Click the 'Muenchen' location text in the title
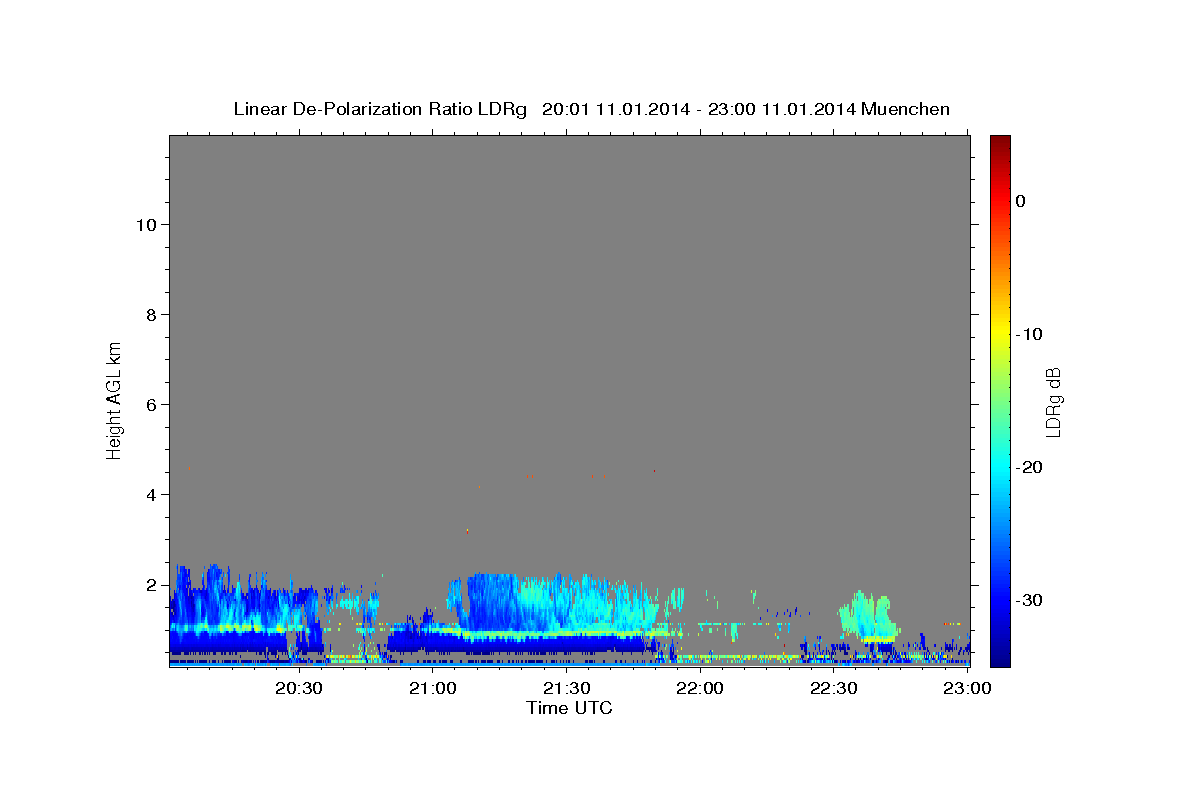 tap(906, 109)
